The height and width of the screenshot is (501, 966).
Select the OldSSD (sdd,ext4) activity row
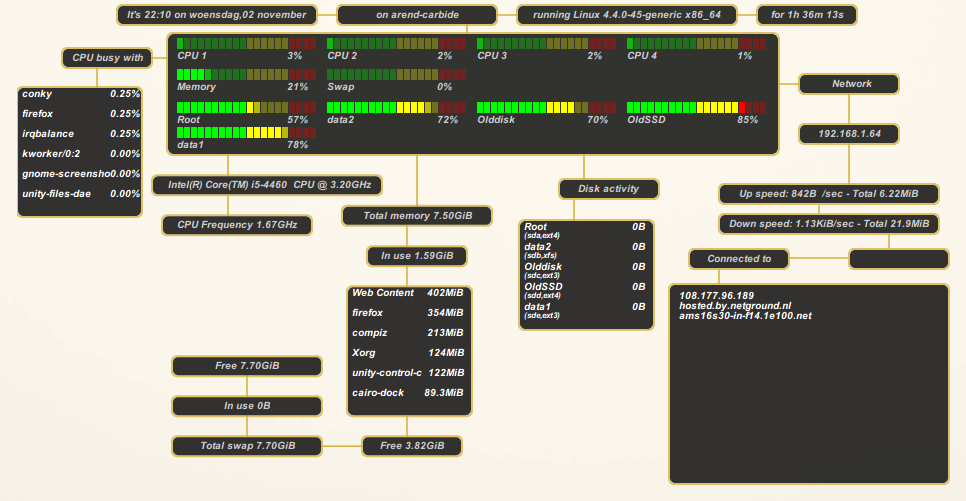click(x=585, y=290)
